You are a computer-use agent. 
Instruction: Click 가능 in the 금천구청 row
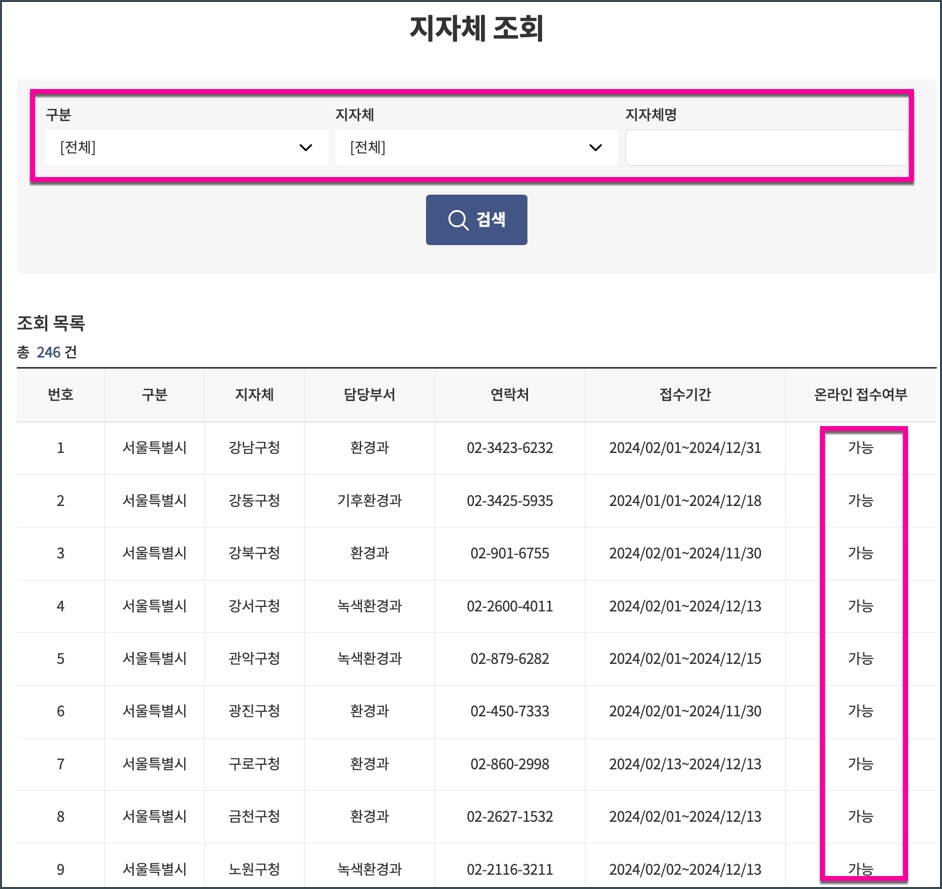pyautogui.click(x=860, y=816)
